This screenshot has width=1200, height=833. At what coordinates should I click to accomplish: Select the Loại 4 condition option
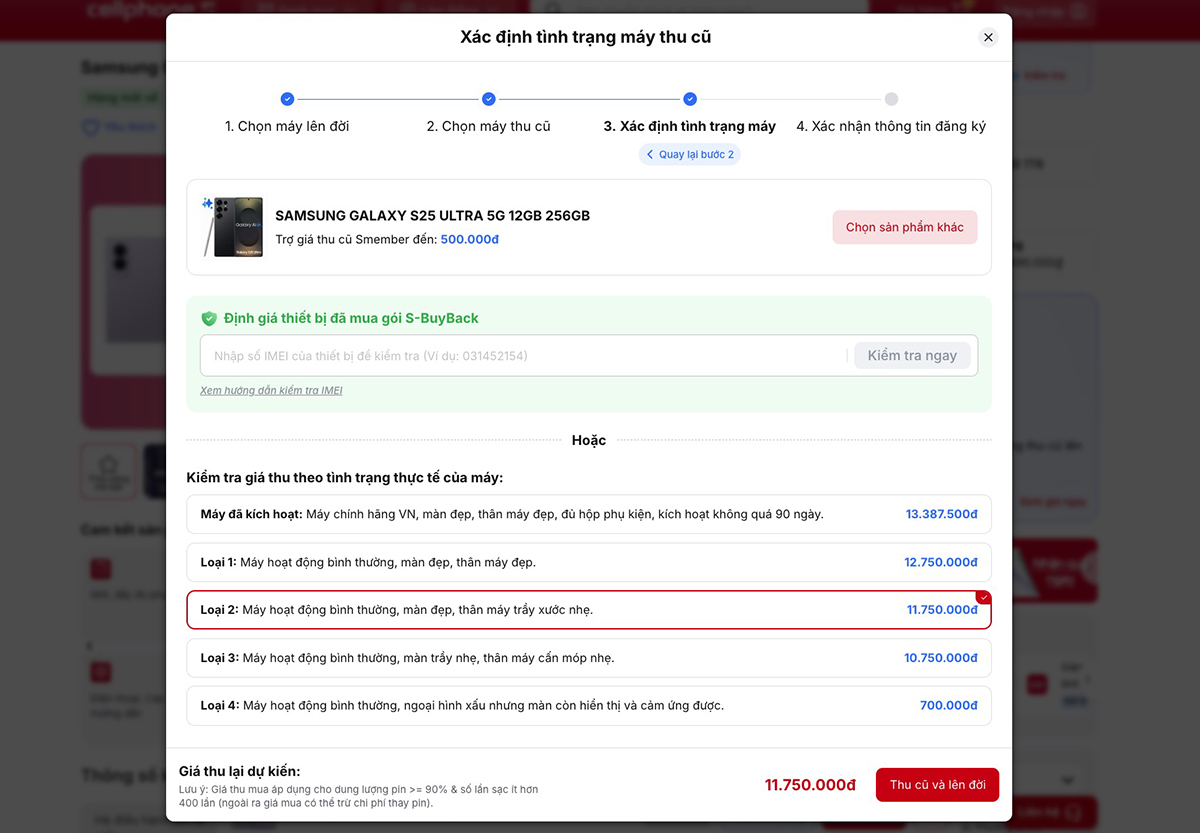click(x=589, y=705)
